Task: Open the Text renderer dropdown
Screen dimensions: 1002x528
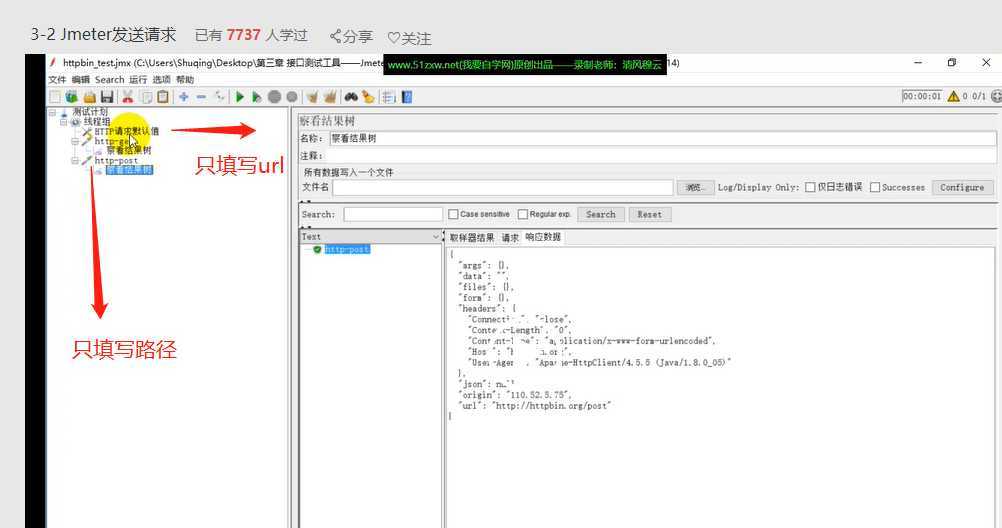Action: [371, 237]
